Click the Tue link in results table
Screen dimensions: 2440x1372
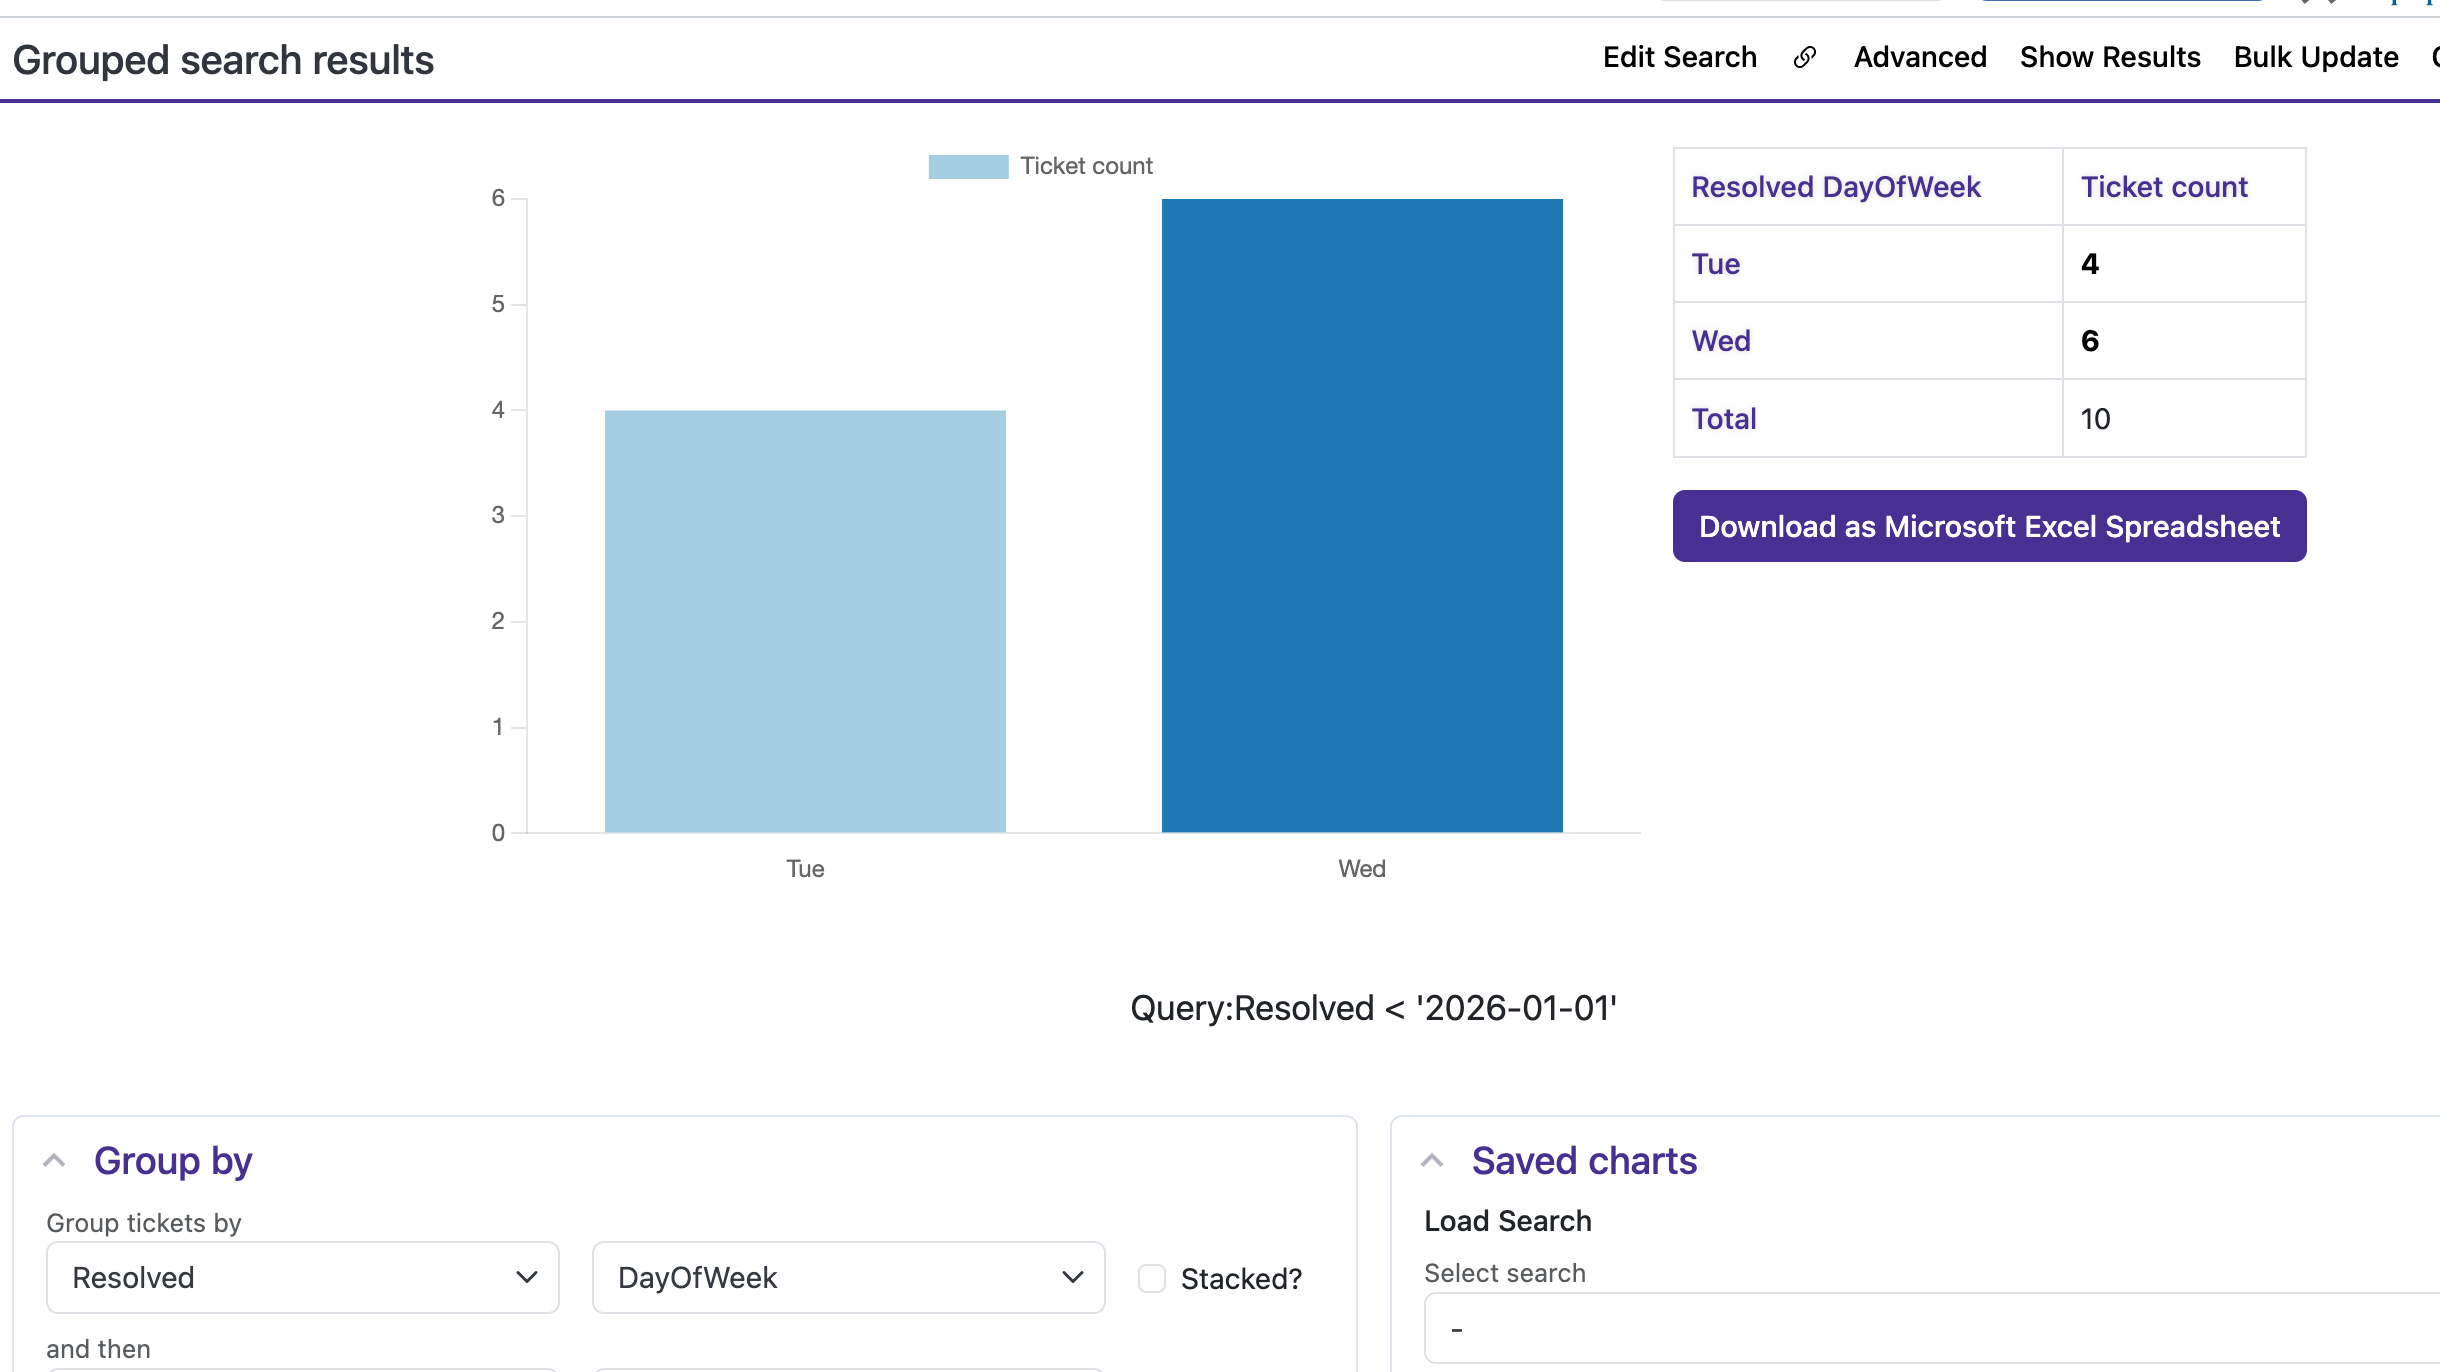click(x=1715, y=264)
